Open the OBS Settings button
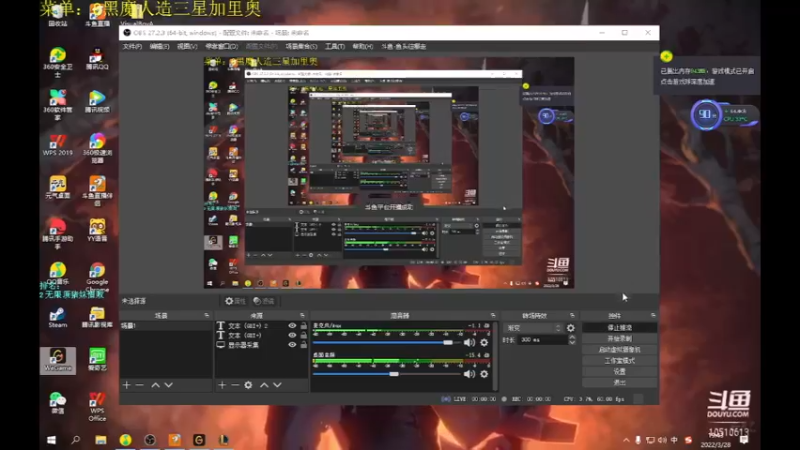Screen dimensions: 800x450 (x=619, y=371)
